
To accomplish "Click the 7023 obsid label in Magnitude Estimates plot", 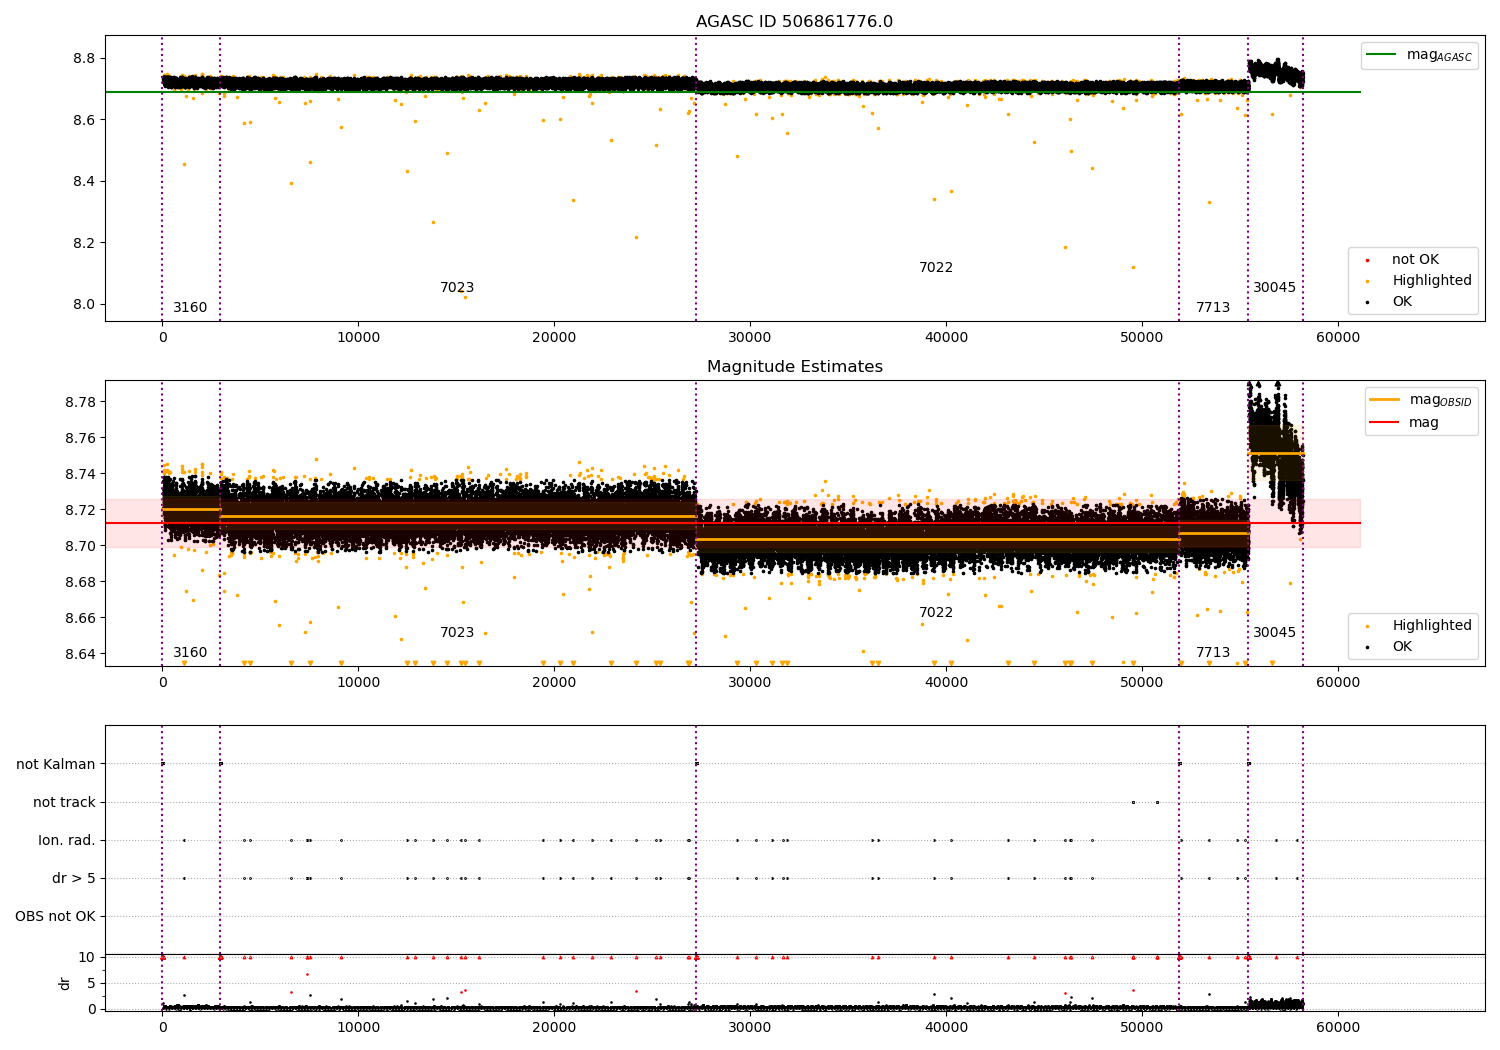I will coord(457,633).
